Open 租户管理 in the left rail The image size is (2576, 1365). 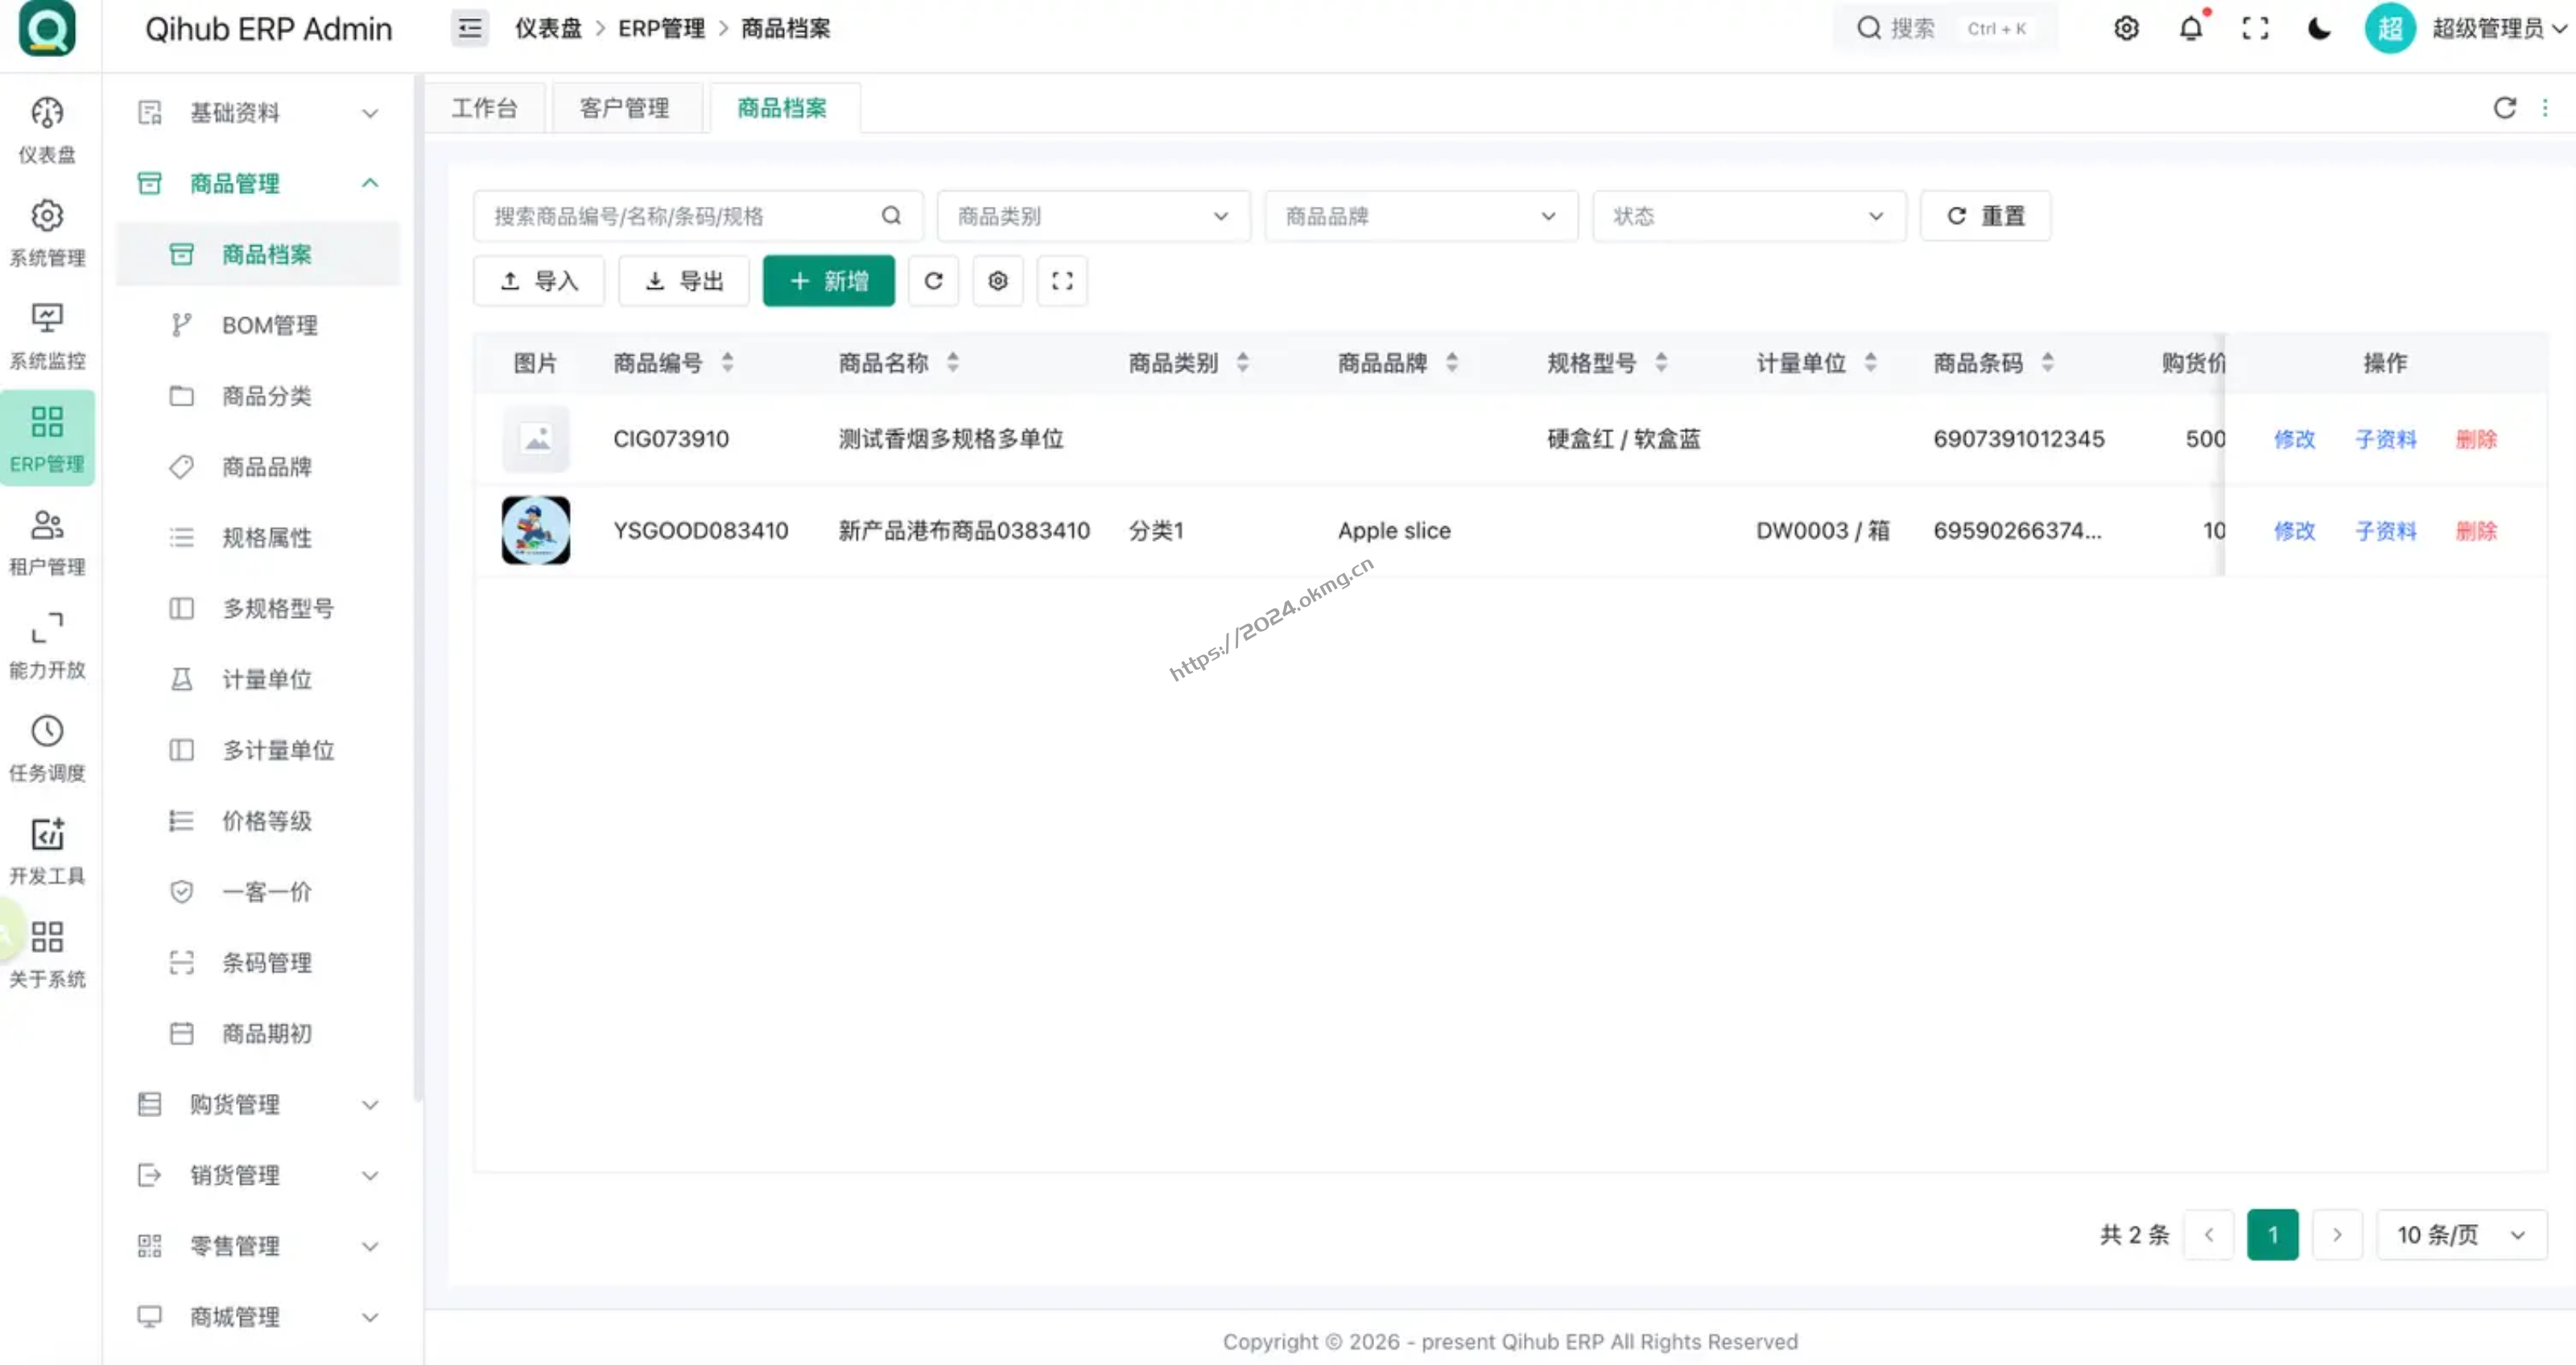(47, 542)
